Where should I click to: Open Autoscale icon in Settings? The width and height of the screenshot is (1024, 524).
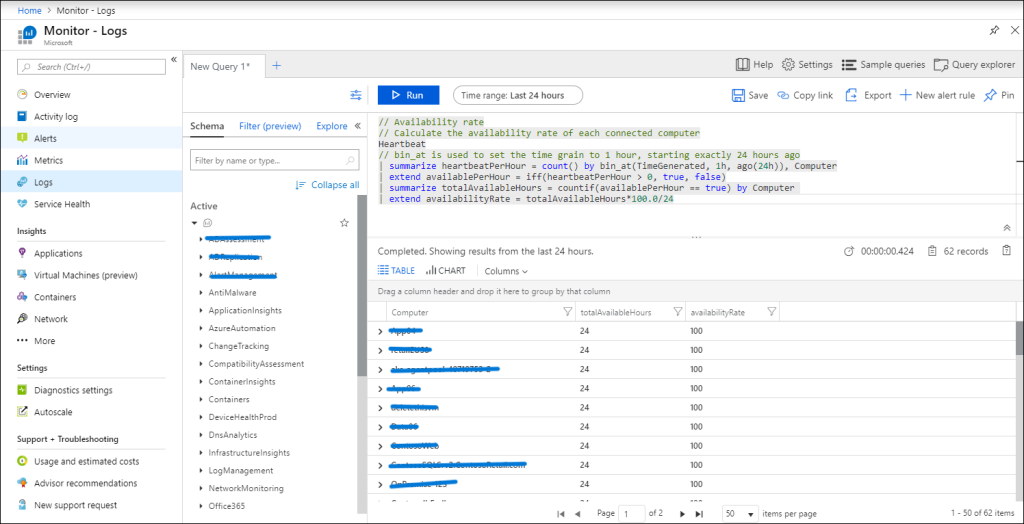(23, 412)
